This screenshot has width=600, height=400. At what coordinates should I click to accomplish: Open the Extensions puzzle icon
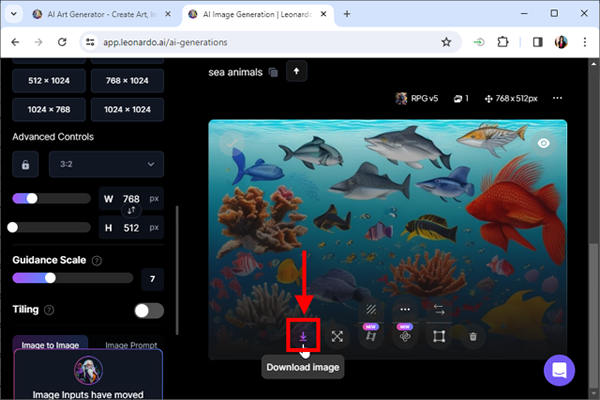(x=503, y=42)
